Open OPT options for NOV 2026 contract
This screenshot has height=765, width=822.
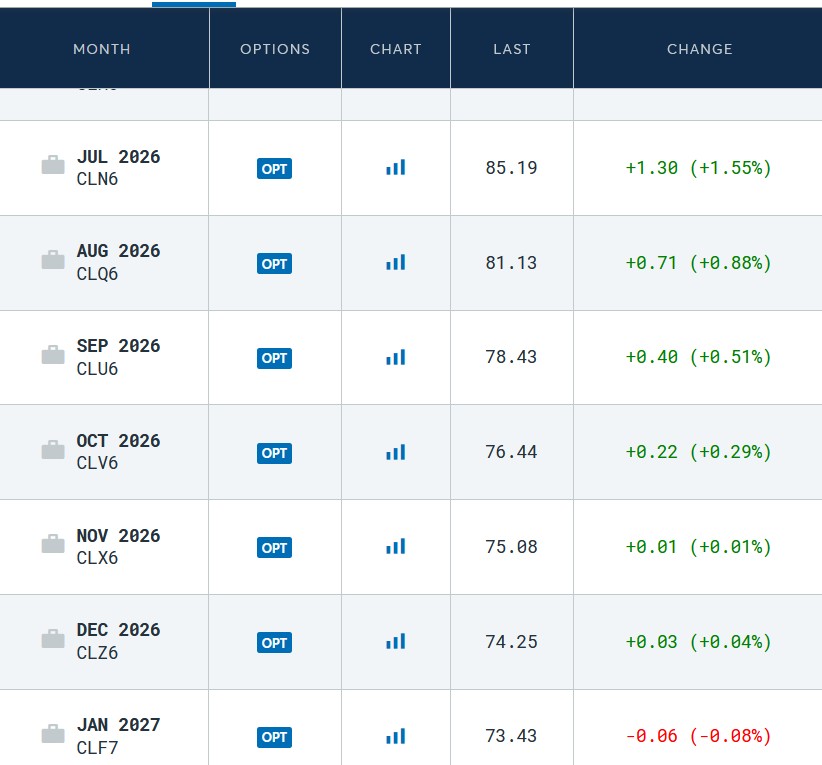click(274, 548)
